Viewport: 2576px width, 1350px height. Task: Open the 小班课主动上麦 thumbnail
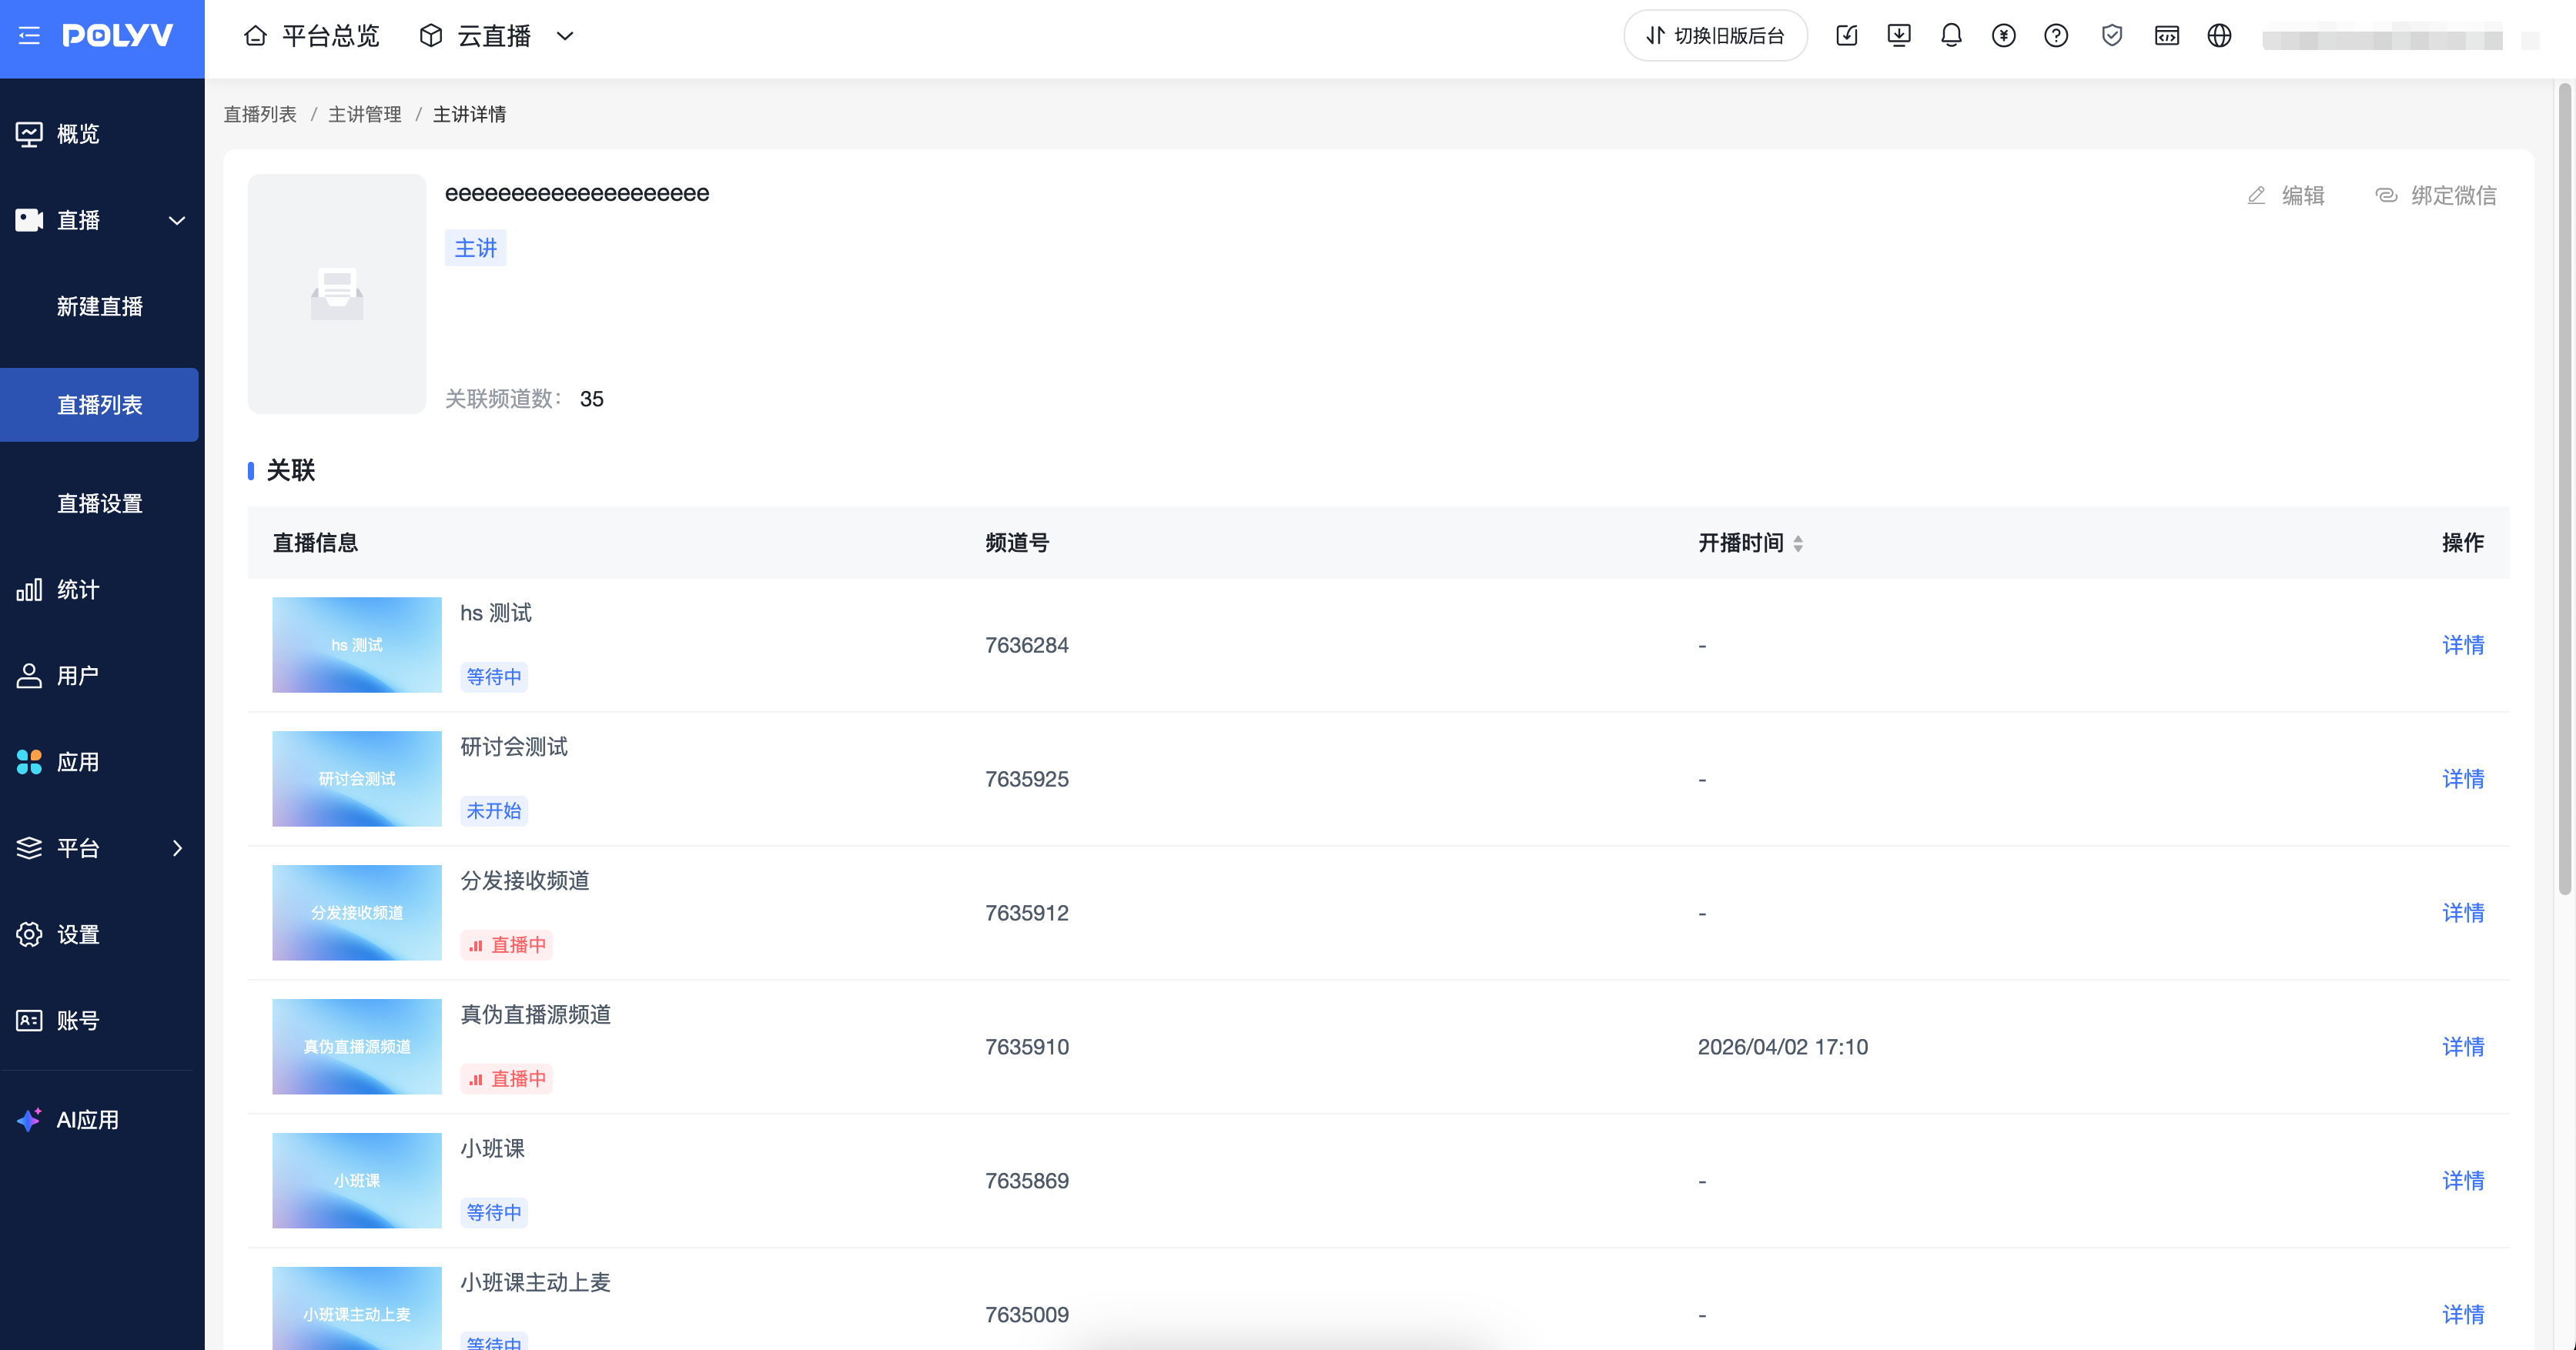click(357, 1309)
